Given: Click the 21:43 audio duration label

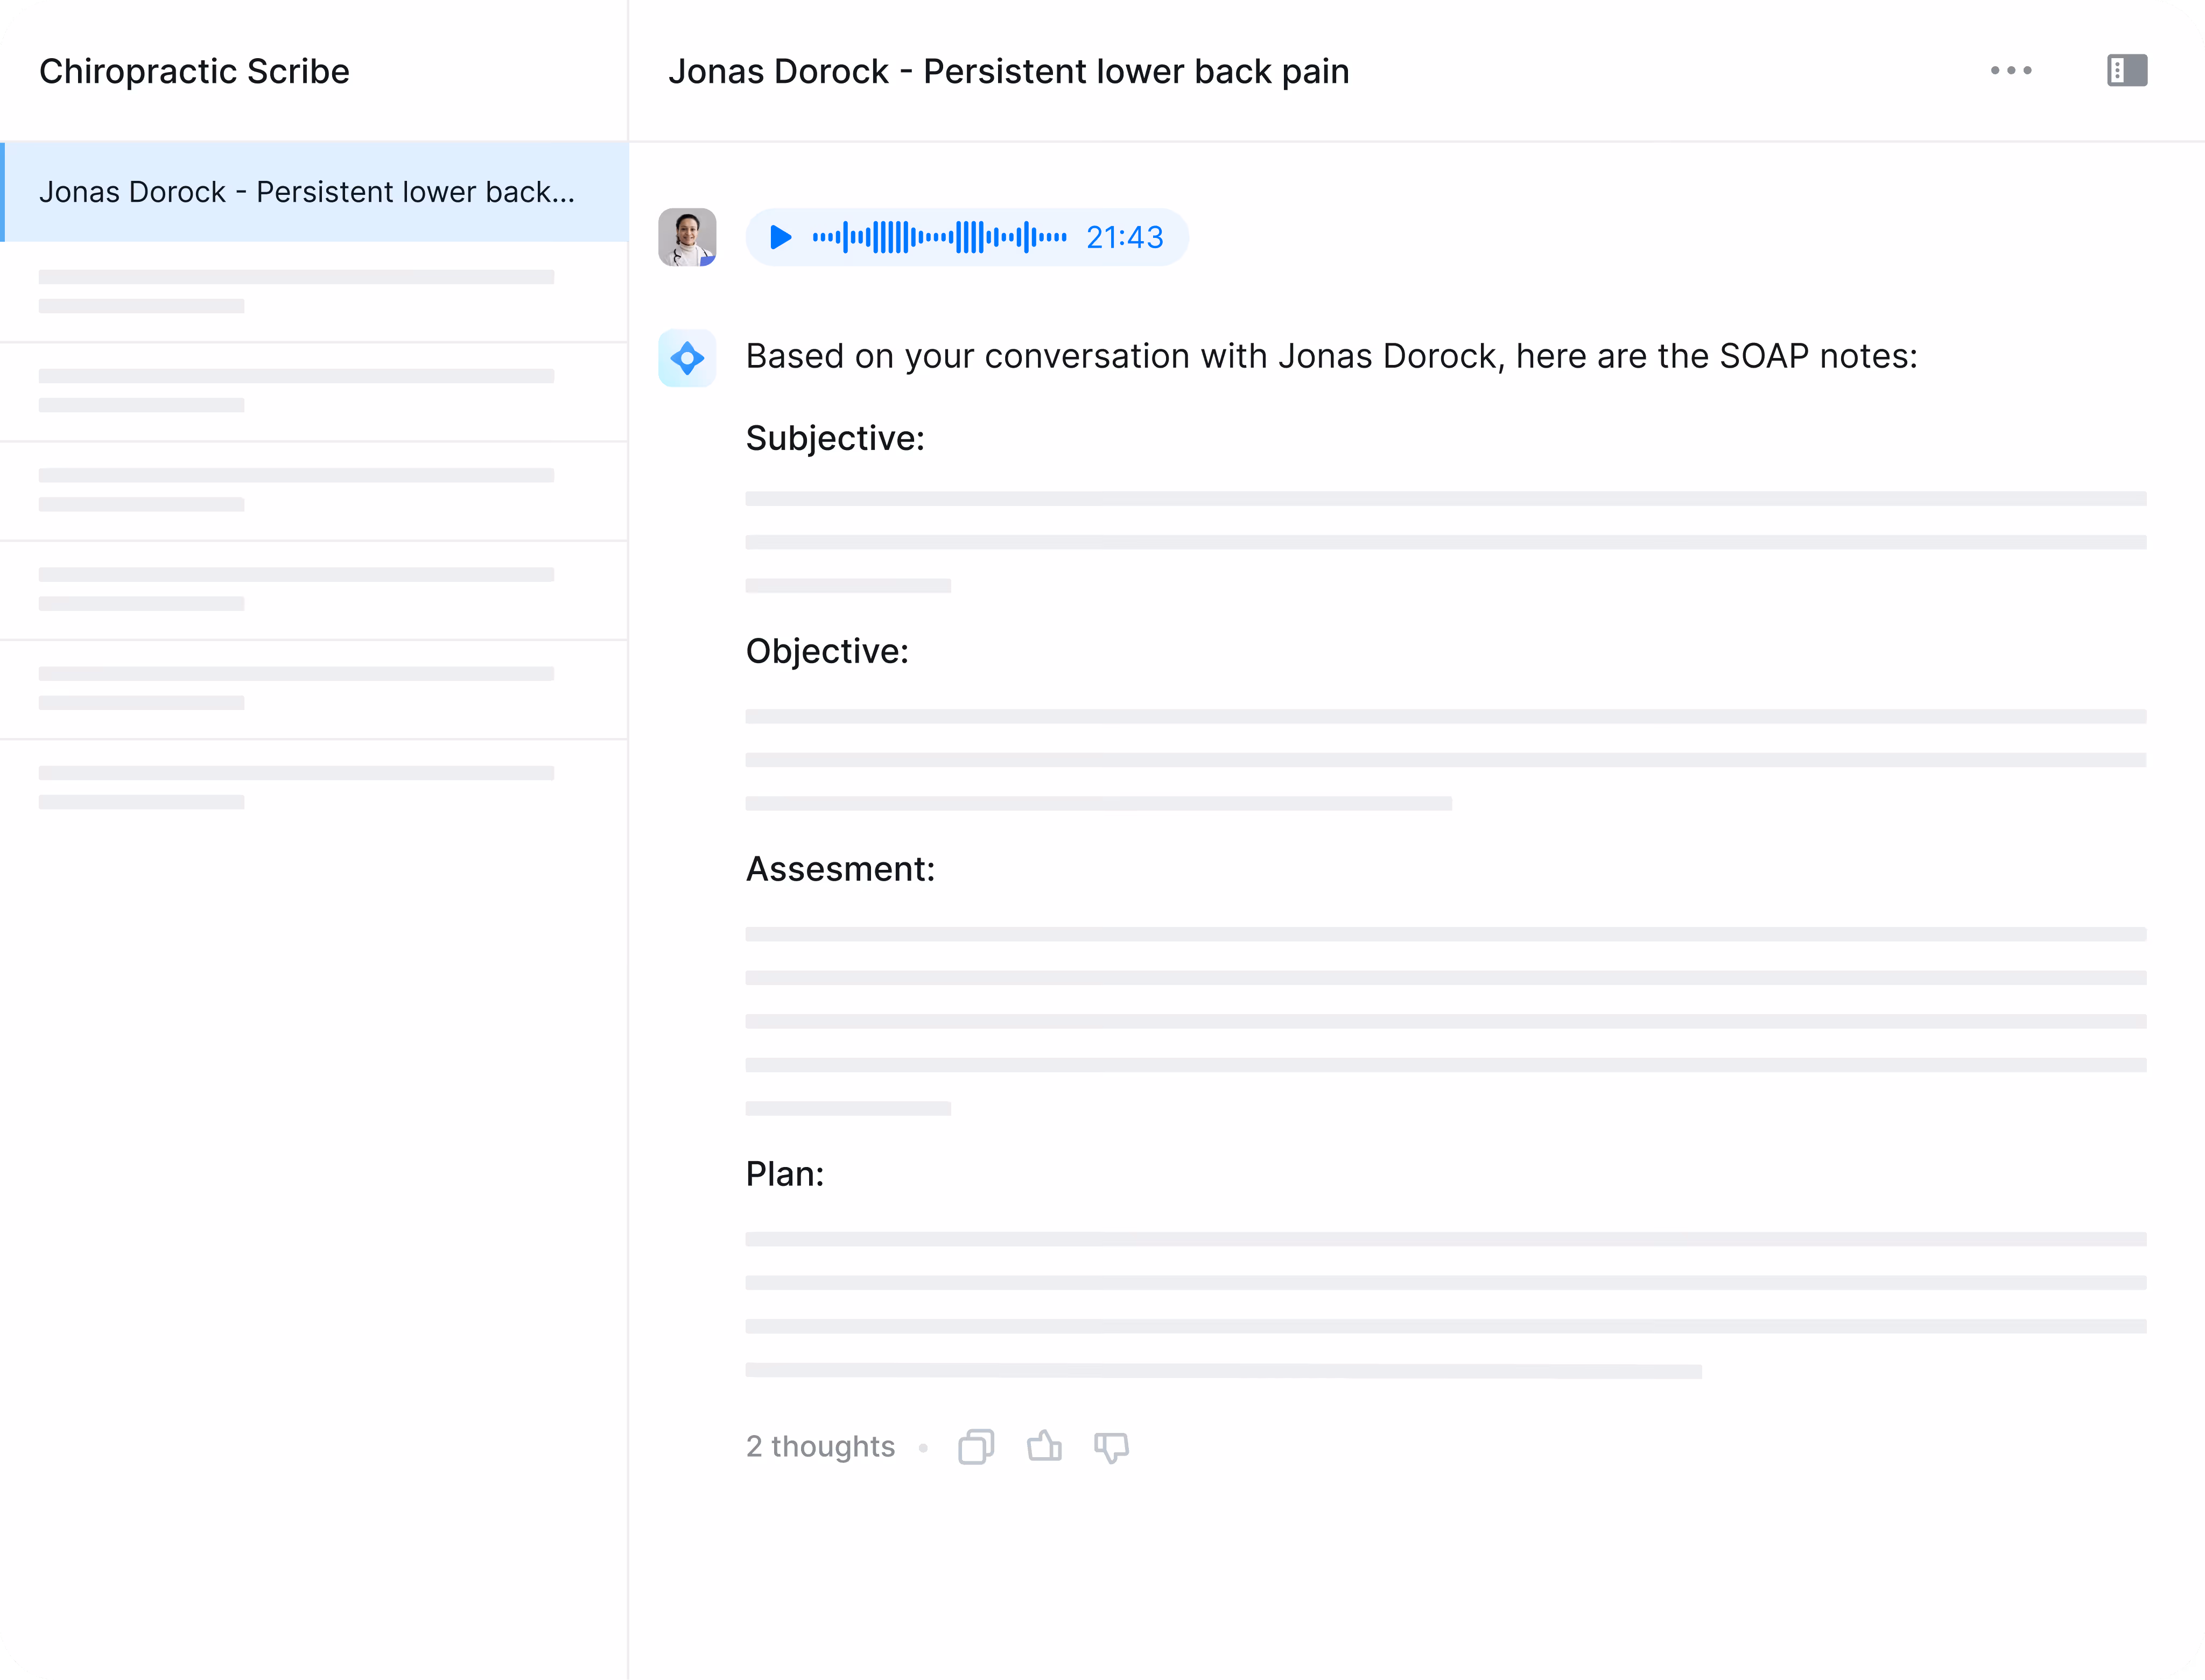Looking at the screenshot, I should point(1124,237).
